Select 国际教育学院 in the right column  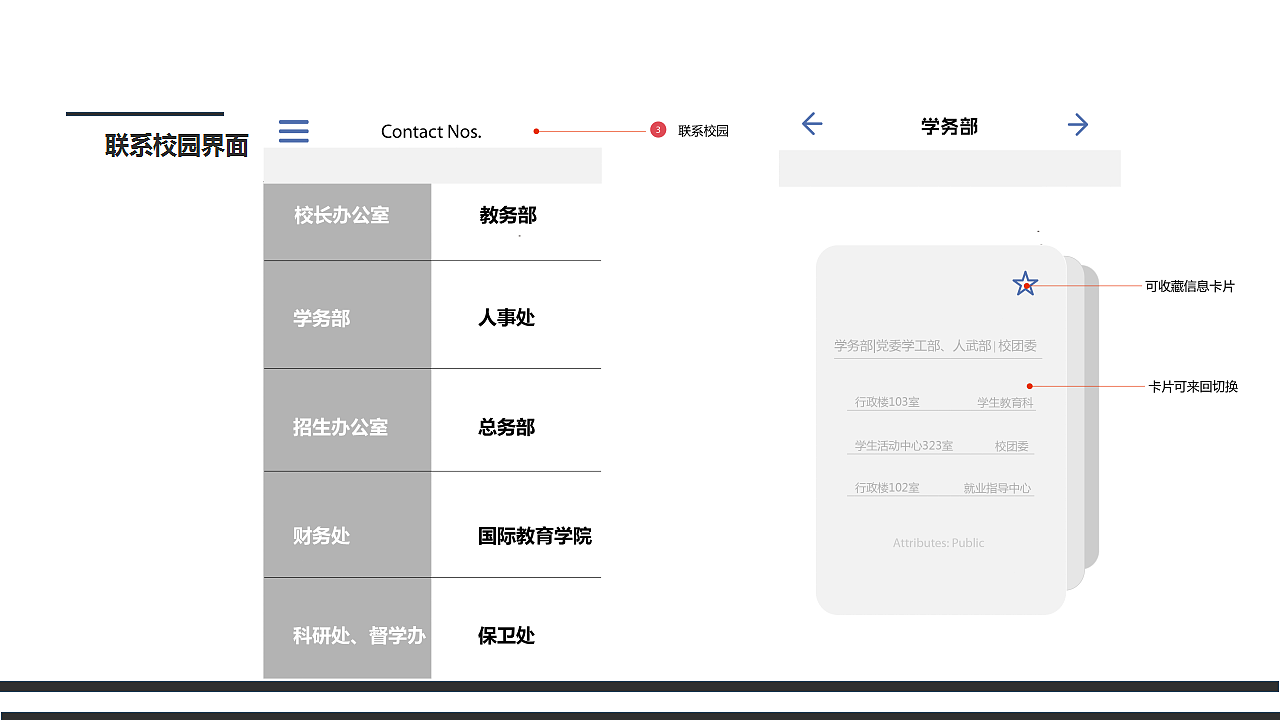click(x=534, y=536)
